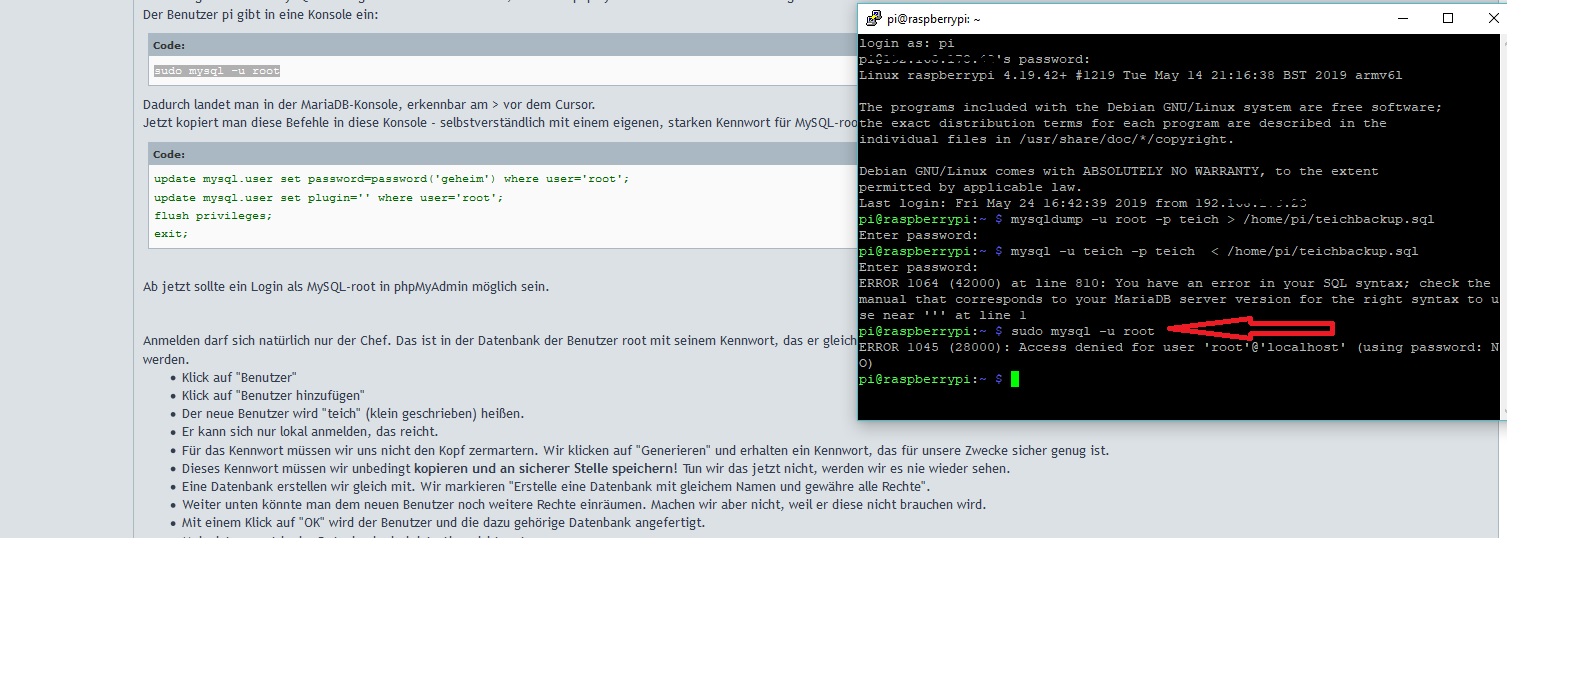Click the green terminal cursor block
1594x693 pixels.
pyautogui.click(x=1014, y=379)
